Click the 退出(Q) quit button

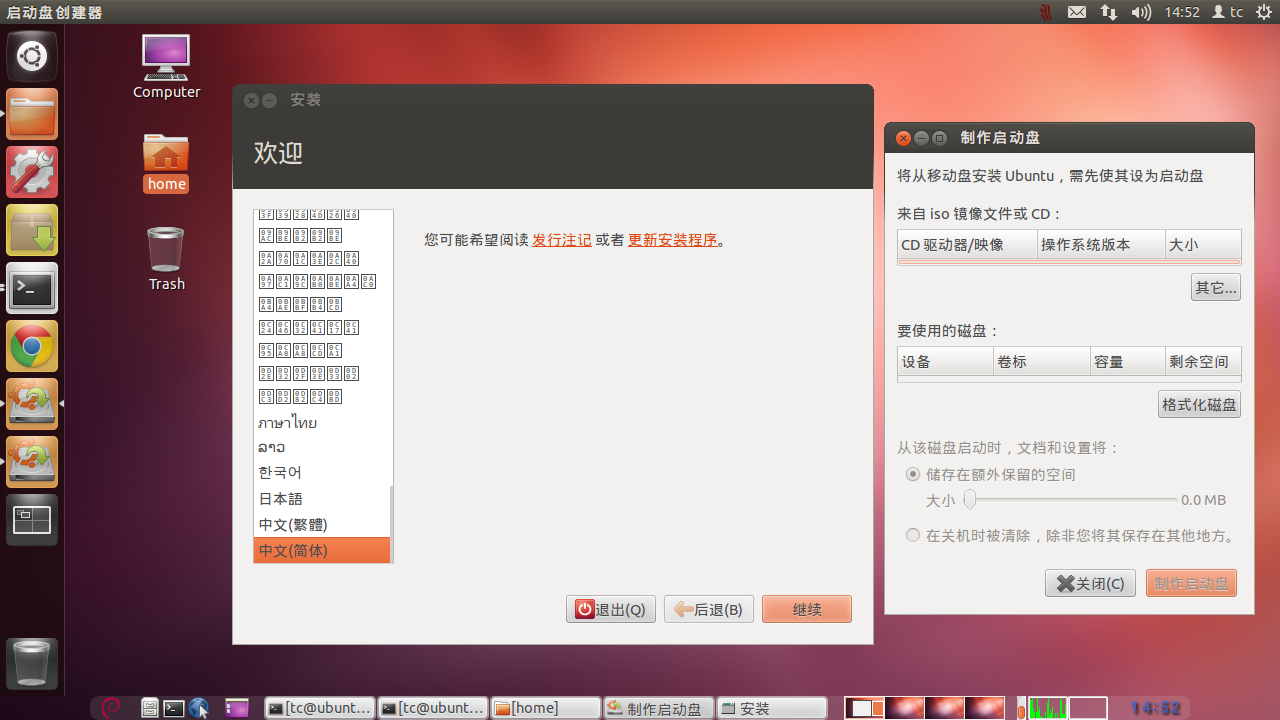tap(611, 609)
